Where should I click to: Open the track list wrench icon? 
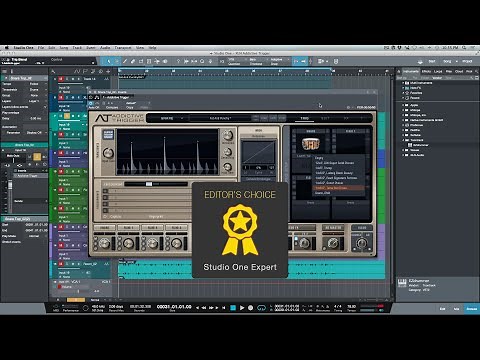[53, 71]
